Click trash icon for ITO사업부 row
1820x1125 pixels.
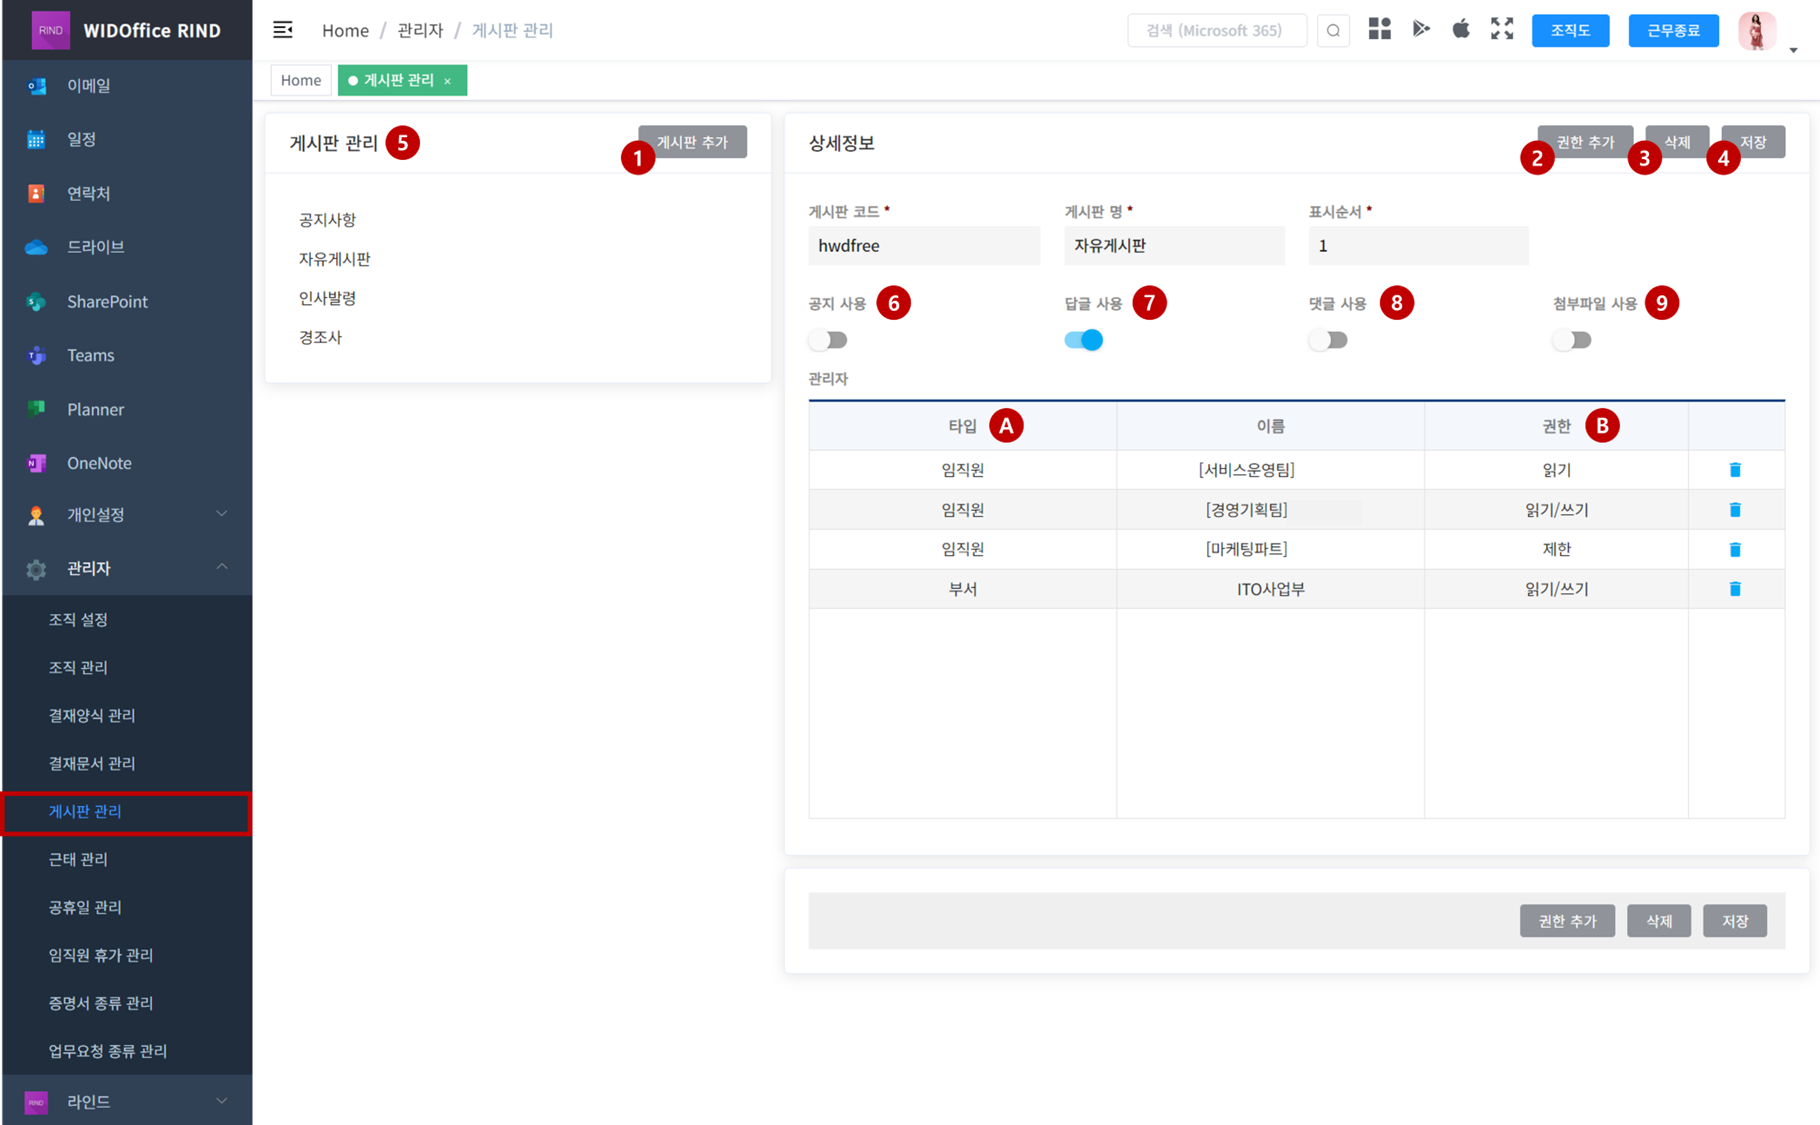1735,589
